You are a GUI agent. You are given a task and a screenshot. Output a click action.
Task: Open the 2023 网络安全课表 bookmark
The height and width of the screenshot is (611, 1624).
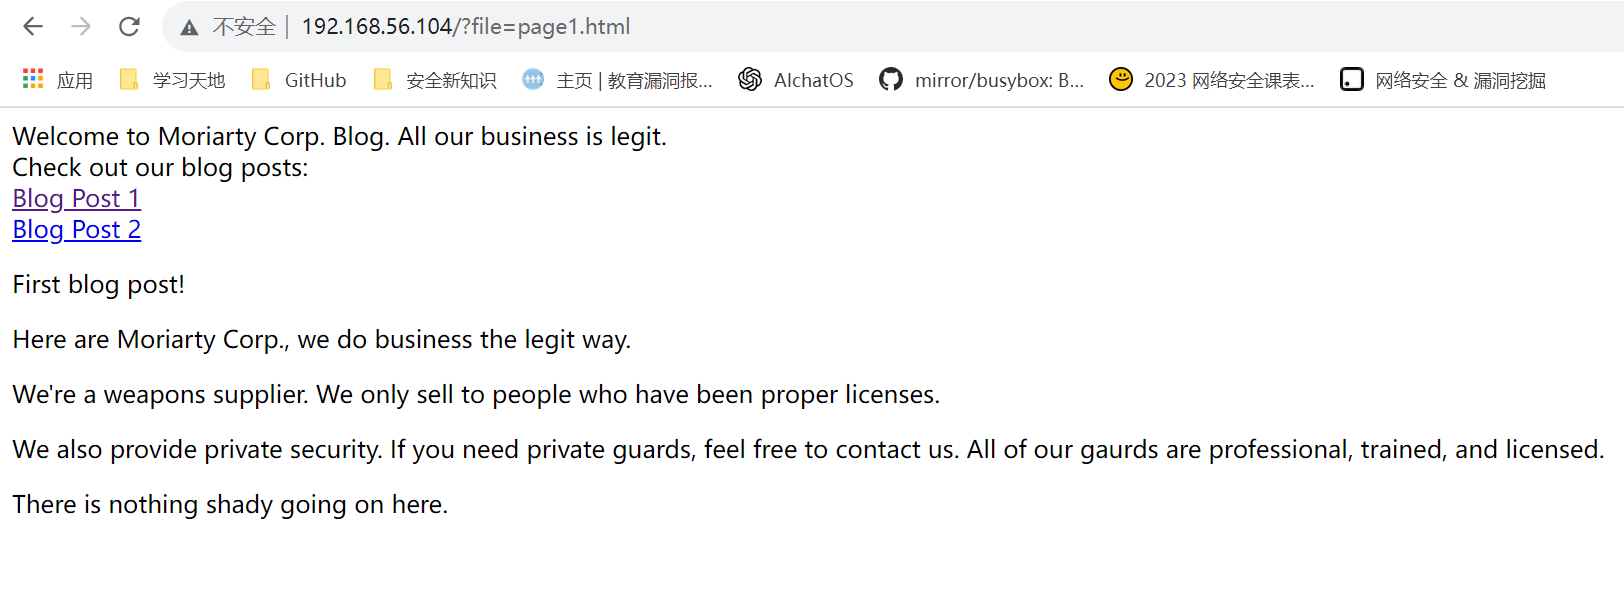pos(1212,80)
